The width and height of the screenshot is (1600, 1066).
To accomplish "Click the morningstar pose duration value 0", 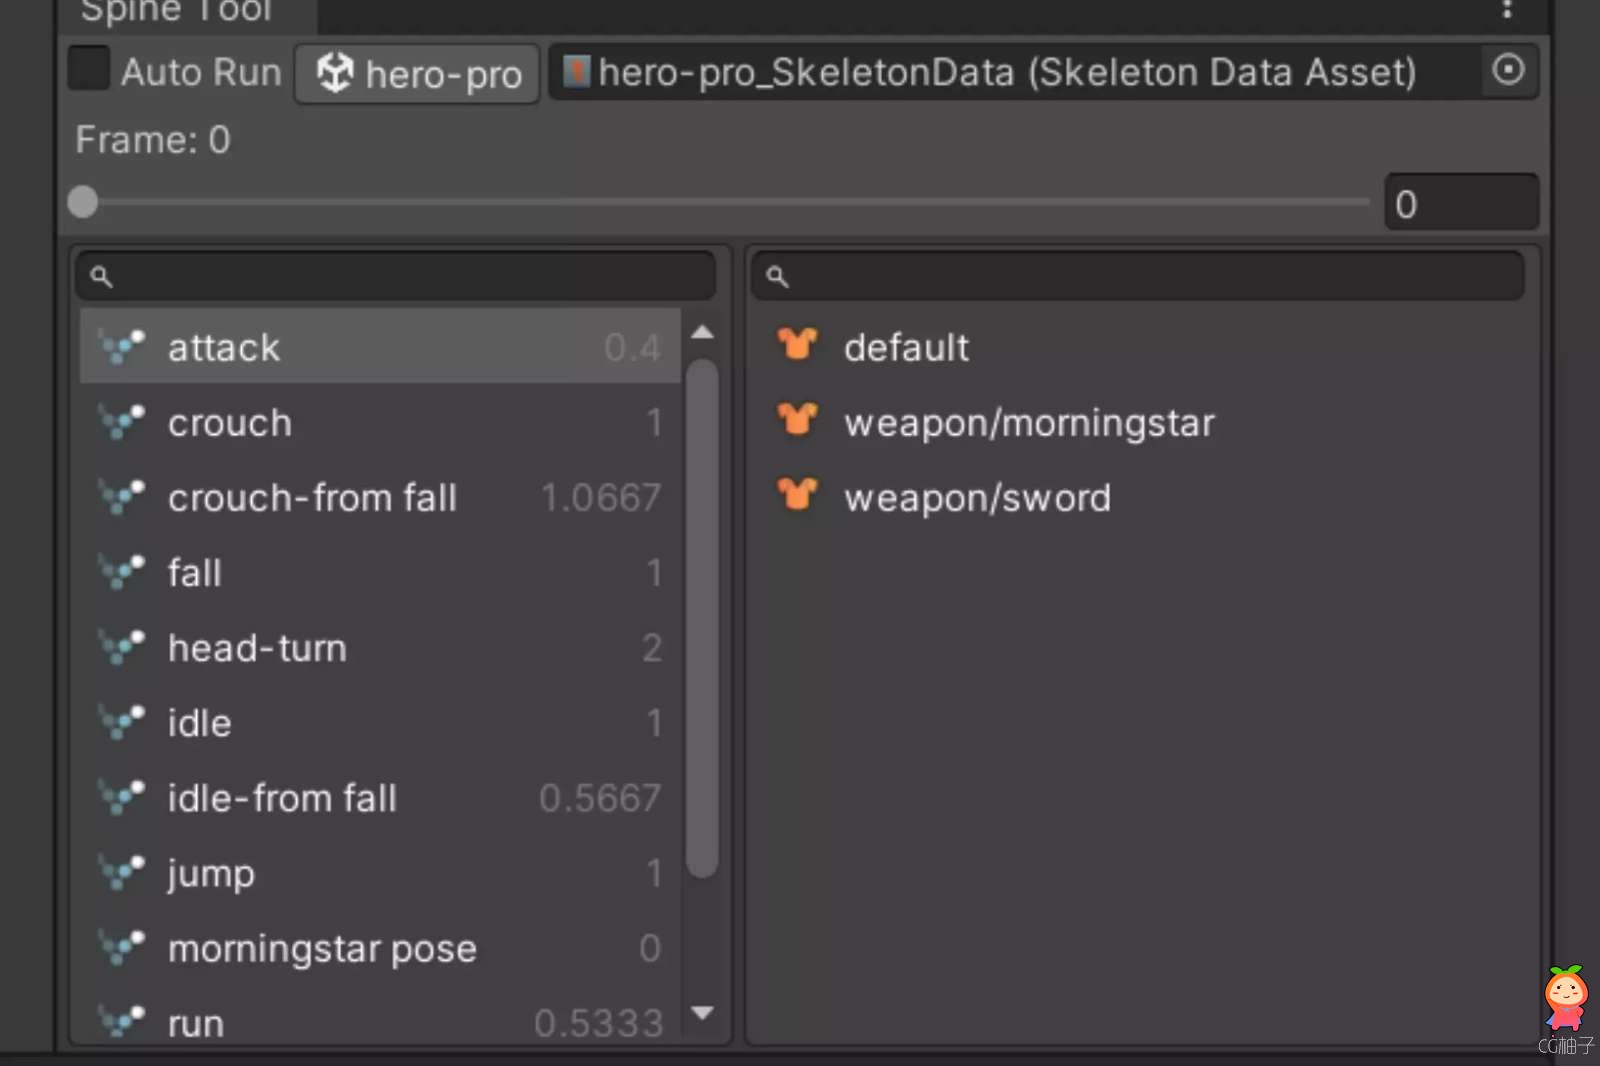I will coord(650,948).
